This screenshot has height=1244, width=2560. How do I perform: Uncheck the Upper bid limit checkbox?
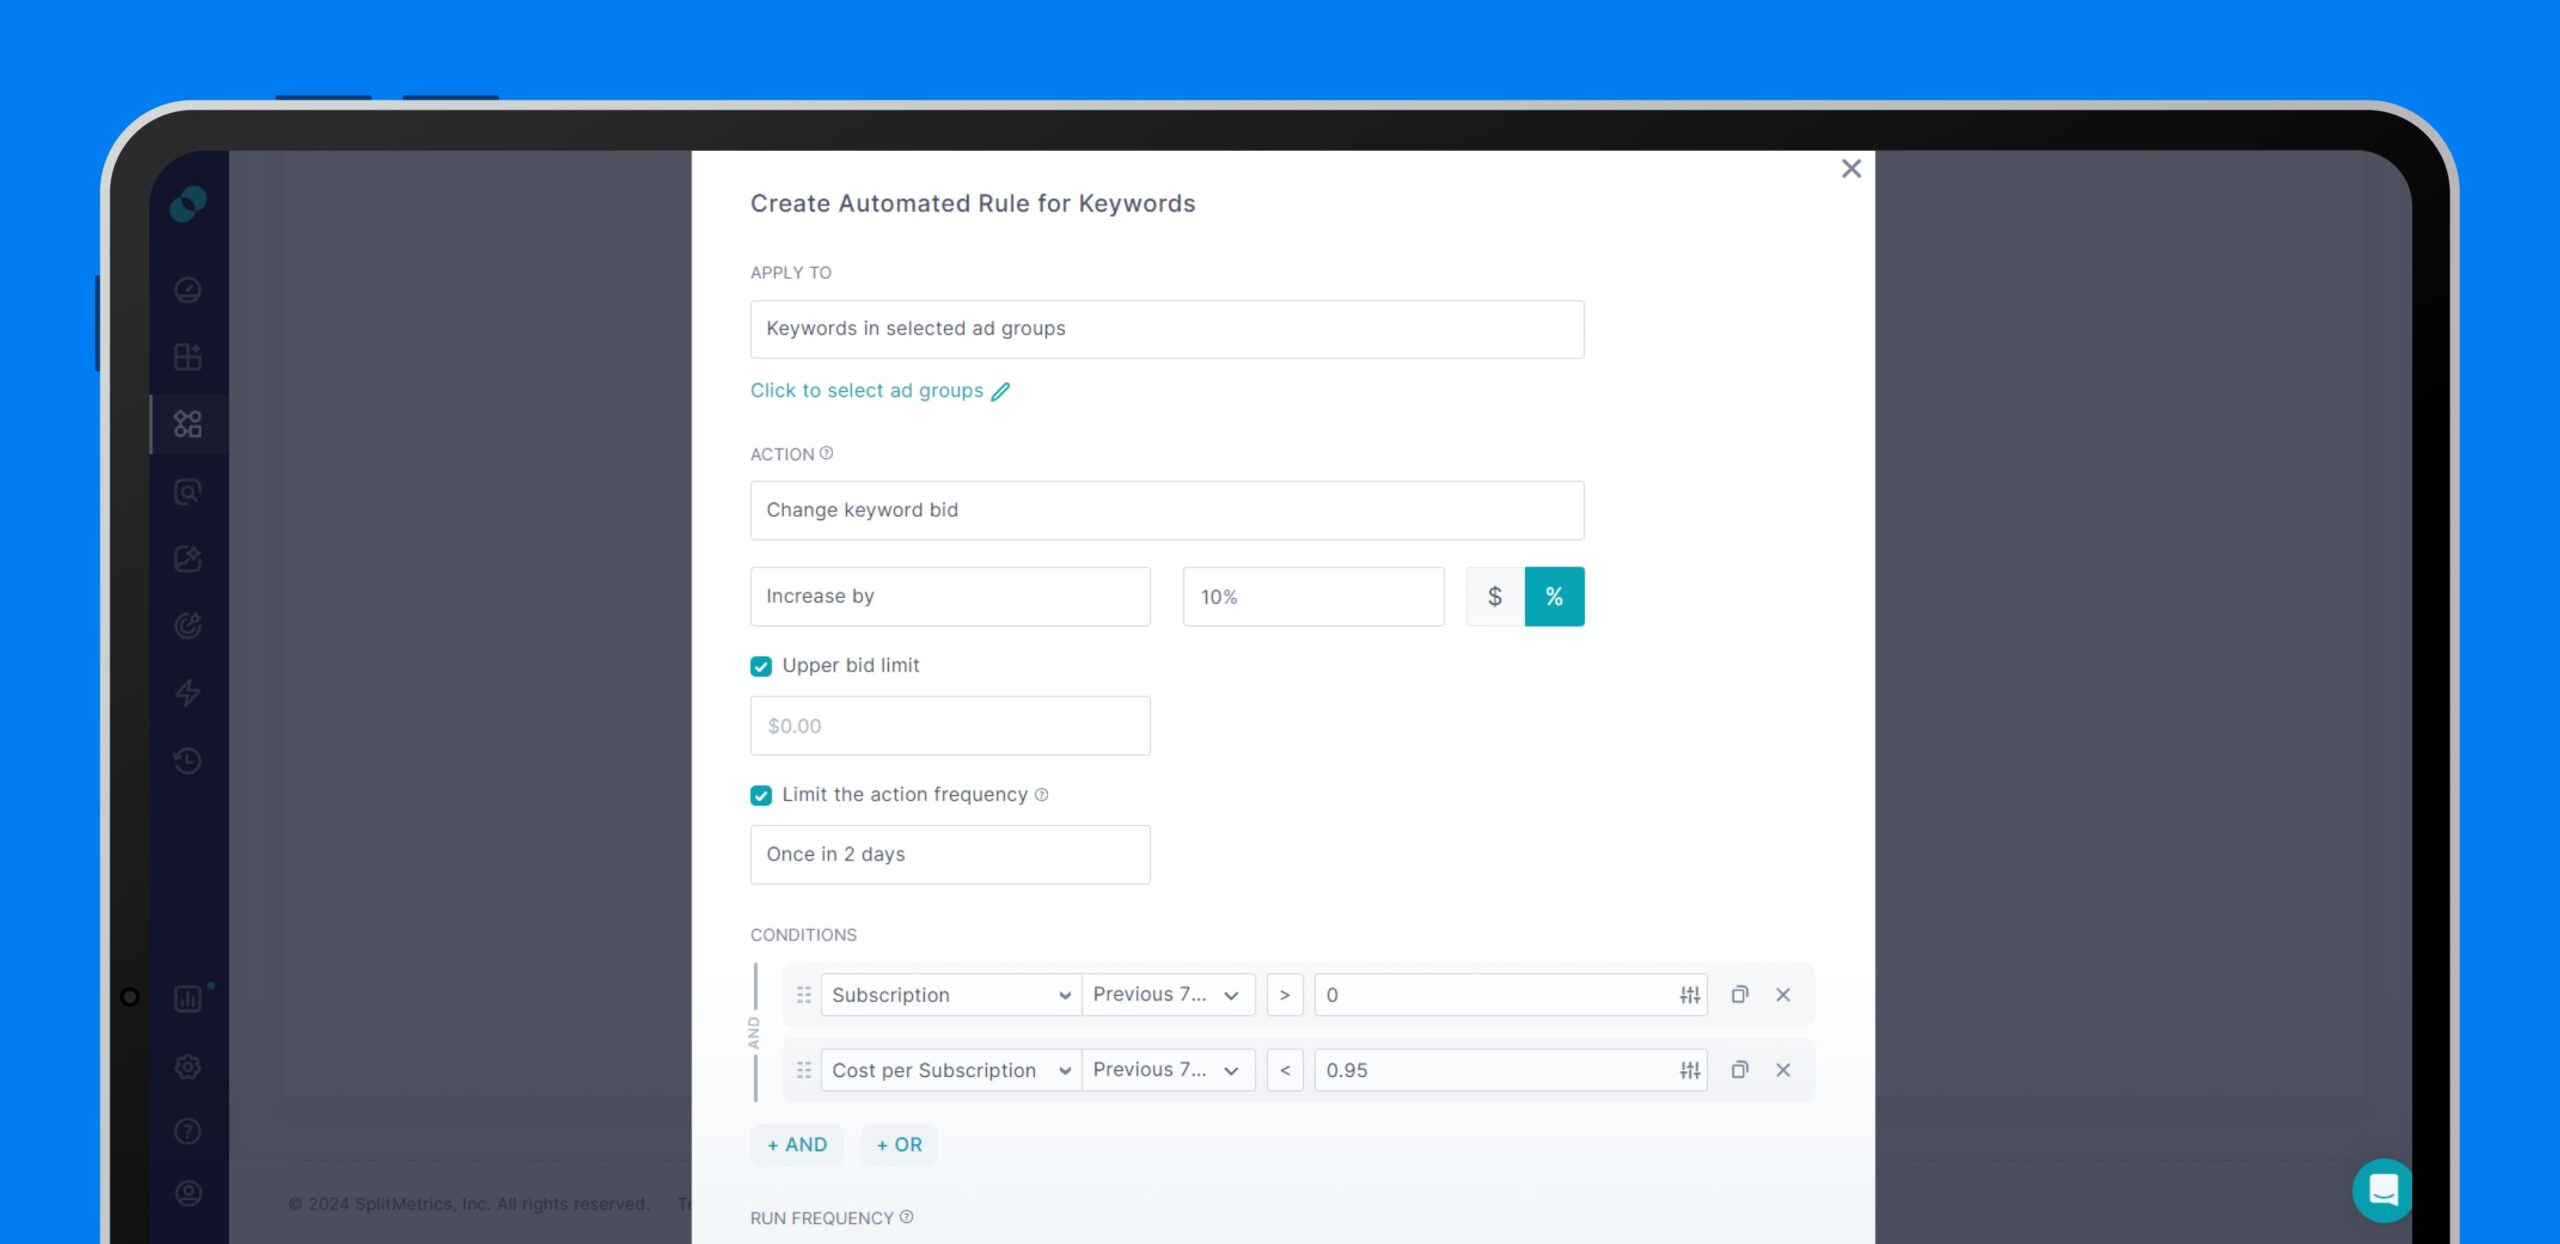761,666
